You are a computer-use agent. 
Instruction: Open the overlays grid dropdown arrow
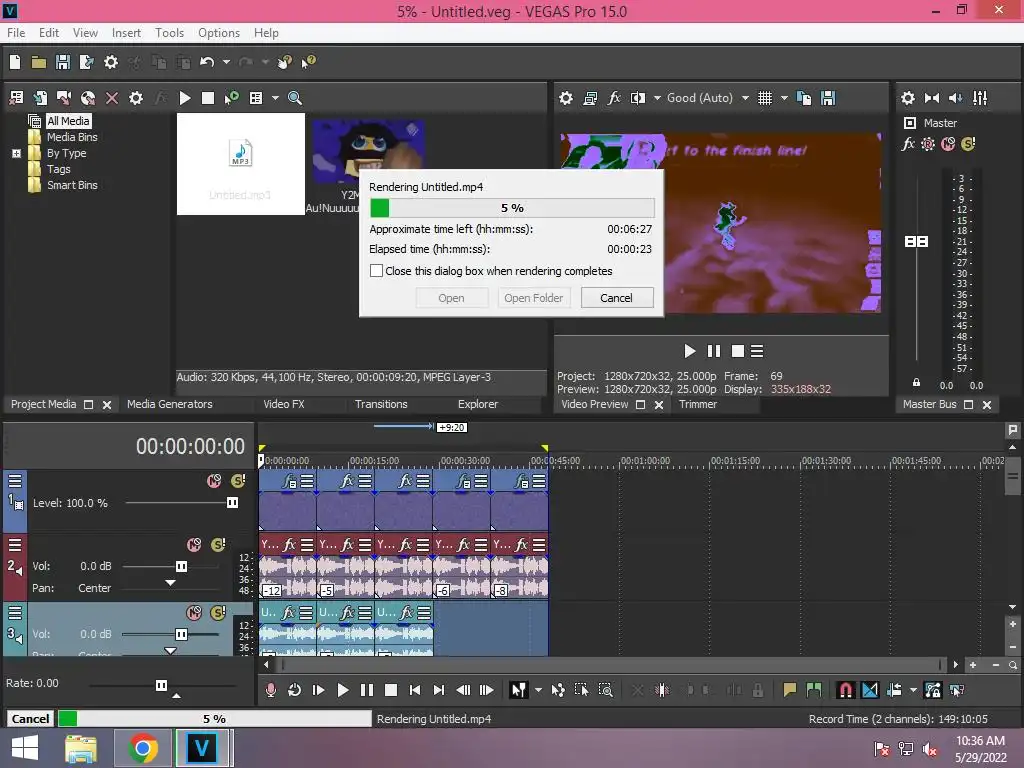click(784, 98)
